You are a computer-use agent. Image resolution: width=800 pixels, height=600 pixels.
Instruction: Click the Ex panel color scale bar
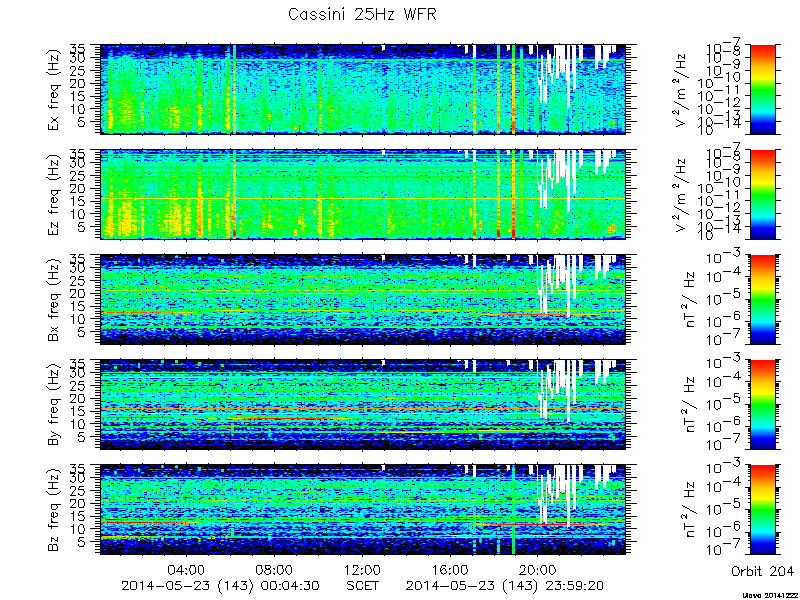click(763, 89)
